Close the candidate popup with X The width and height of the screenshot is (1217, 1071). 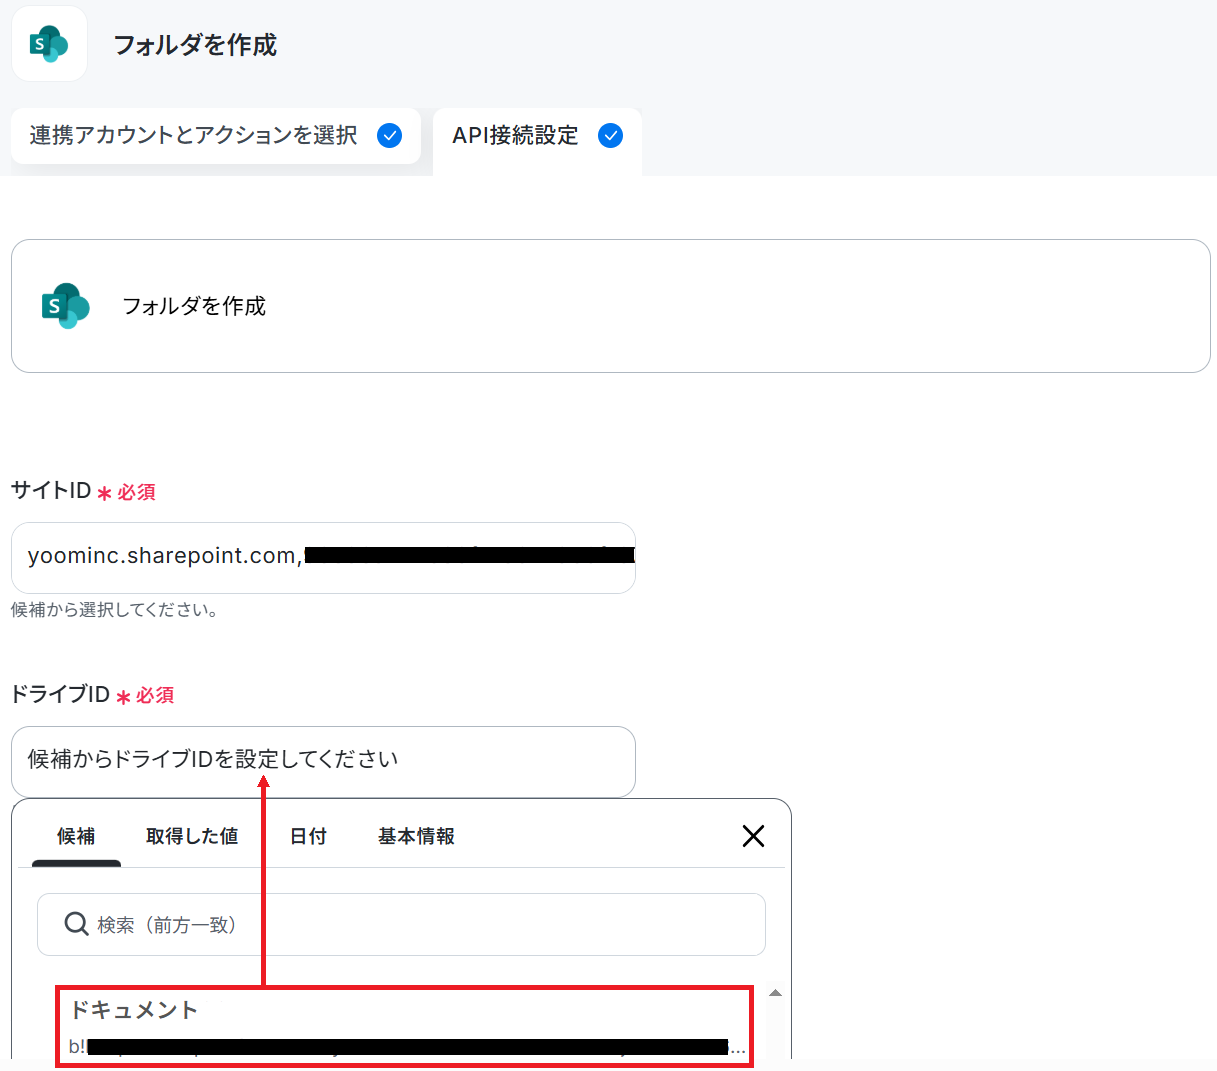[754, 836]
